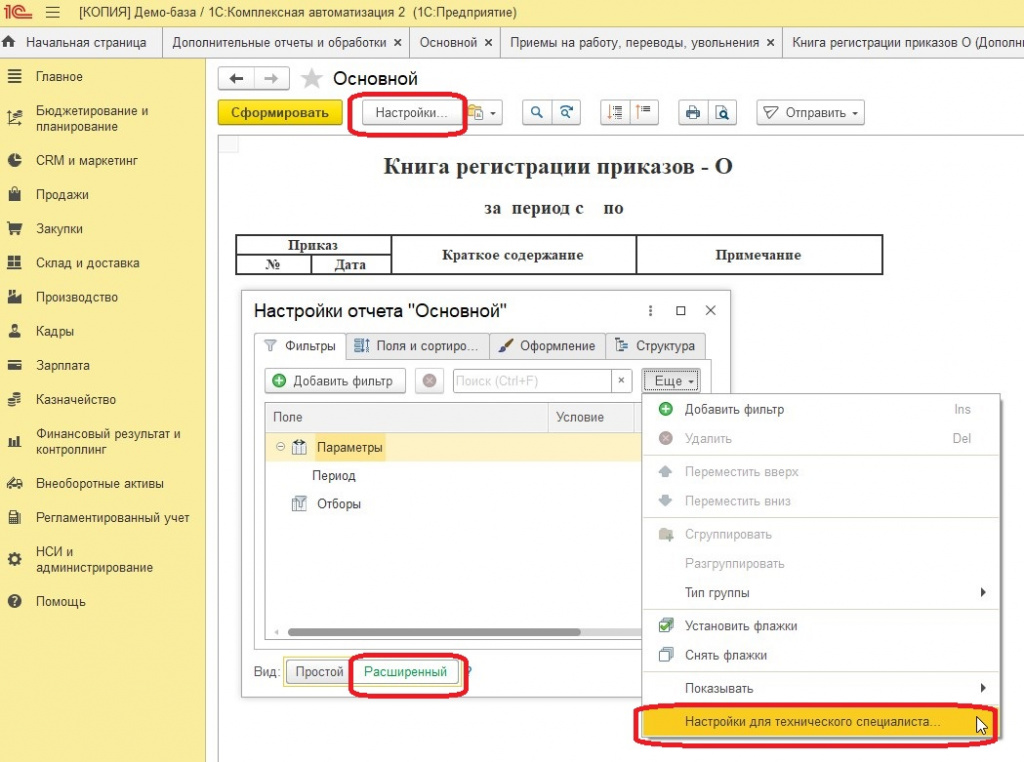Viewport: 1024px width, 762px height.
Task: Collapse the Параметры tree node
Action: tap(280, 447)
